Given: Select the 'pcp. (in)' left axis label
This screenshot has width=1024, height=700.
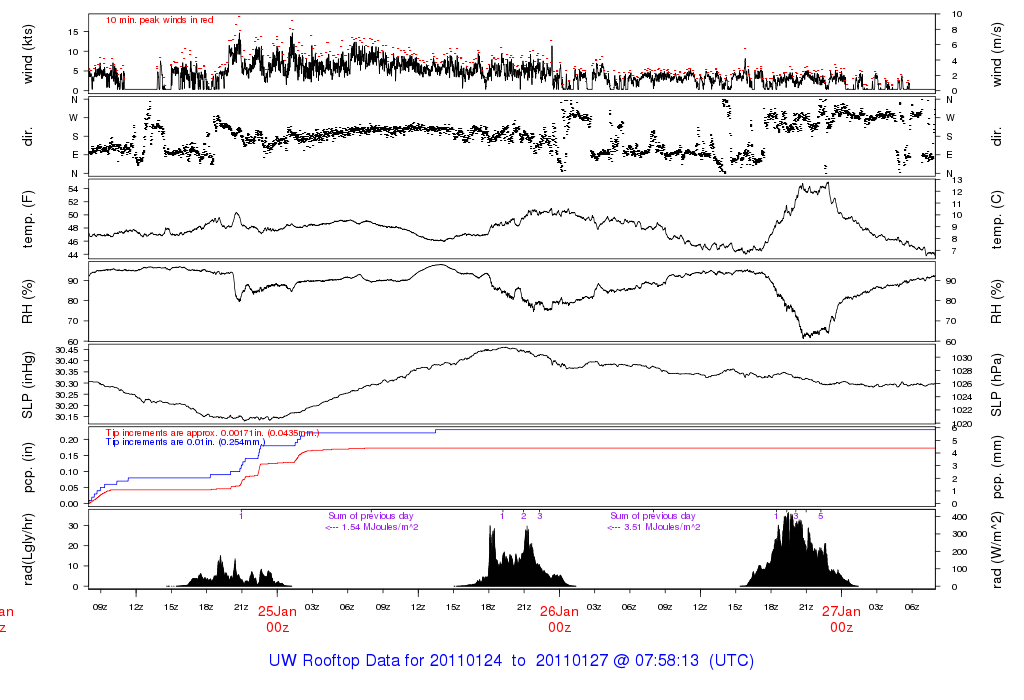Looking at the screenshot, I should [29, 467].
